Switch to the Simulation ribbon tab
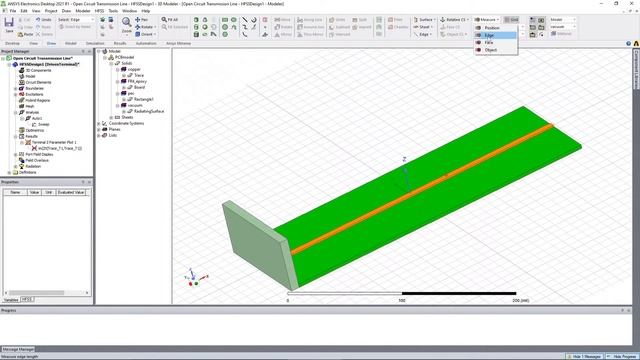Screen dimensions: 640x360 [95, 43]
